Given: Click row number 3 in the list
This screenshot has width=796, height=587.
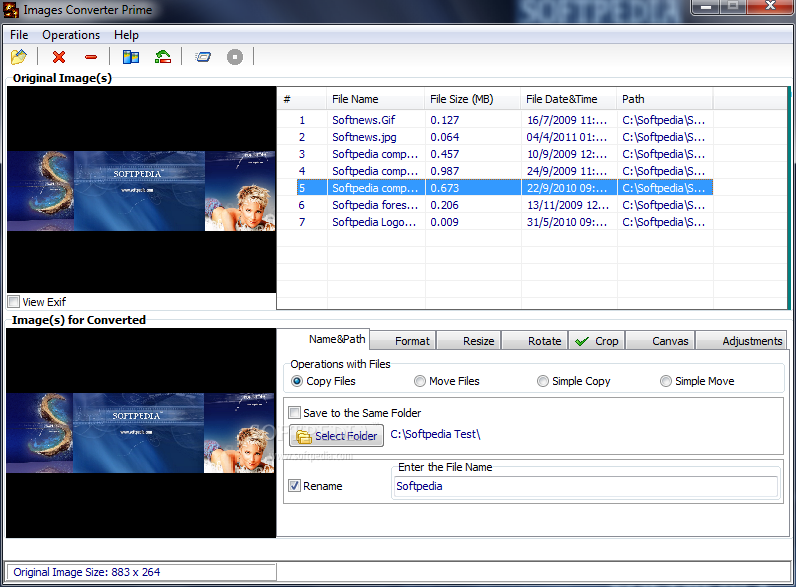Looking at the screenshot, I should (x=302, y=154).
